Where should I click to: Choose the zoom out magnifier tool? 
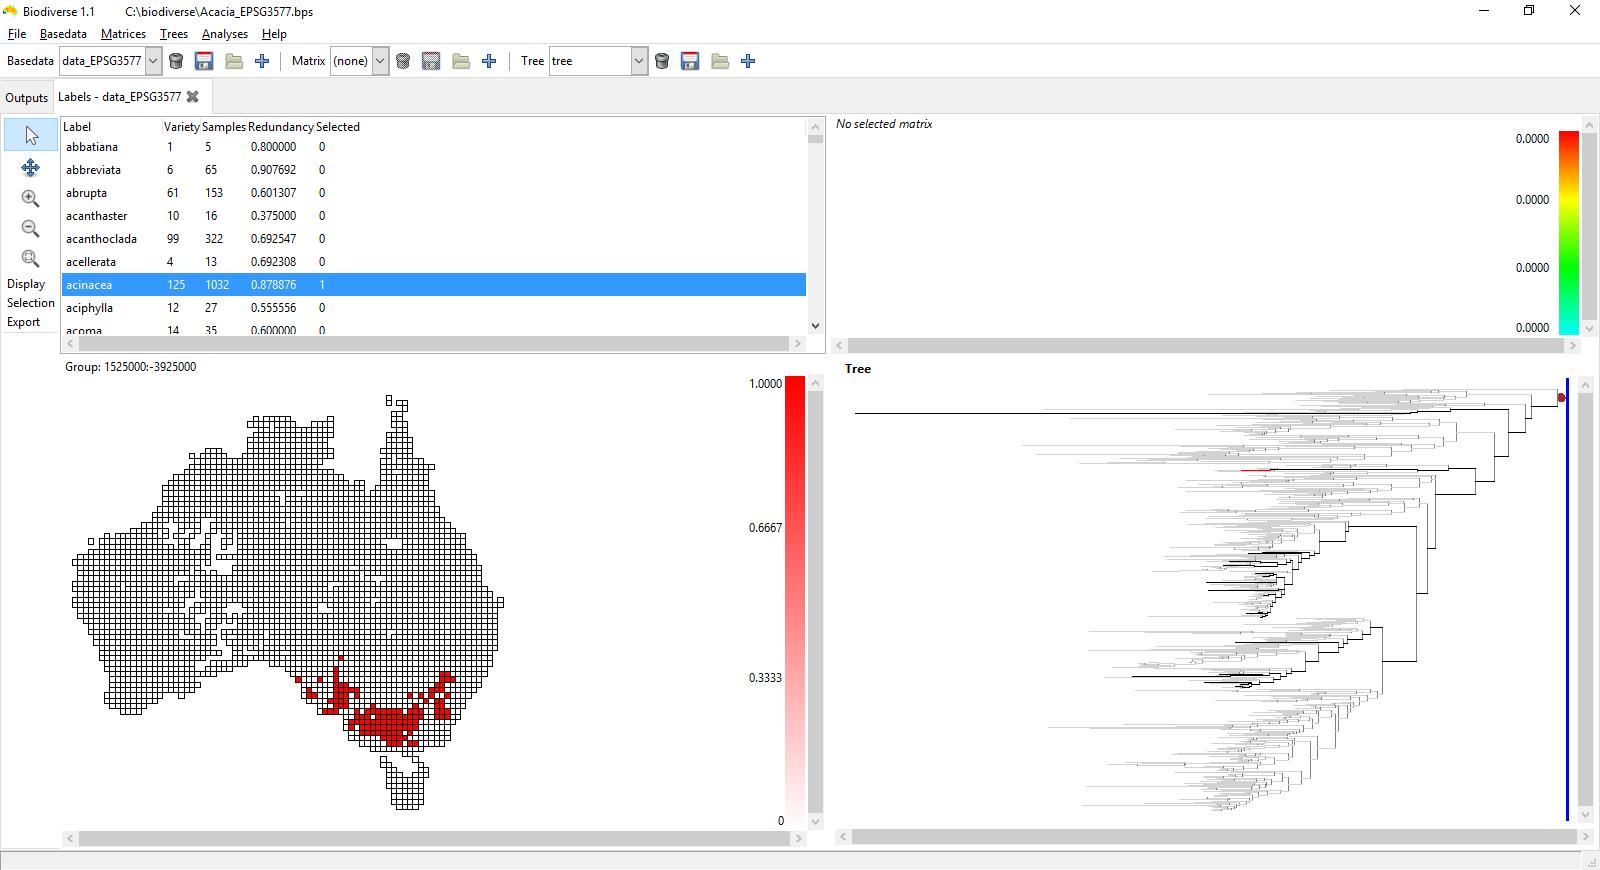pyautogui.click(x=31, y=228)
